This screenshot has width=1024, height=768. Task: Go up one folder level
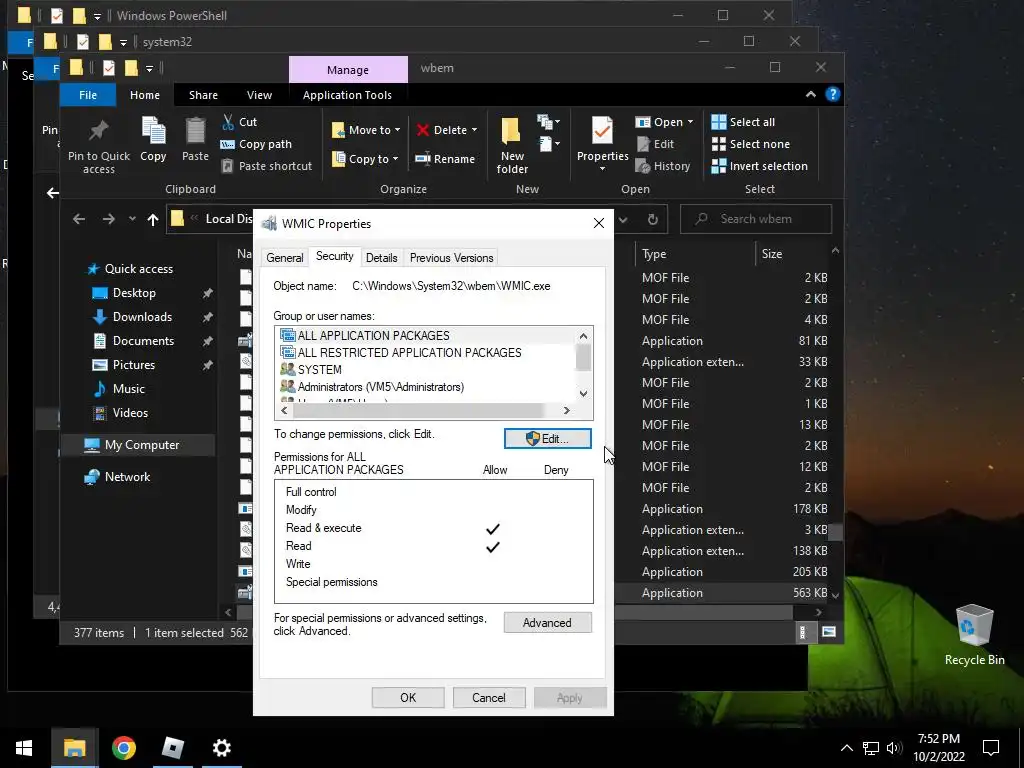point(153,219)
